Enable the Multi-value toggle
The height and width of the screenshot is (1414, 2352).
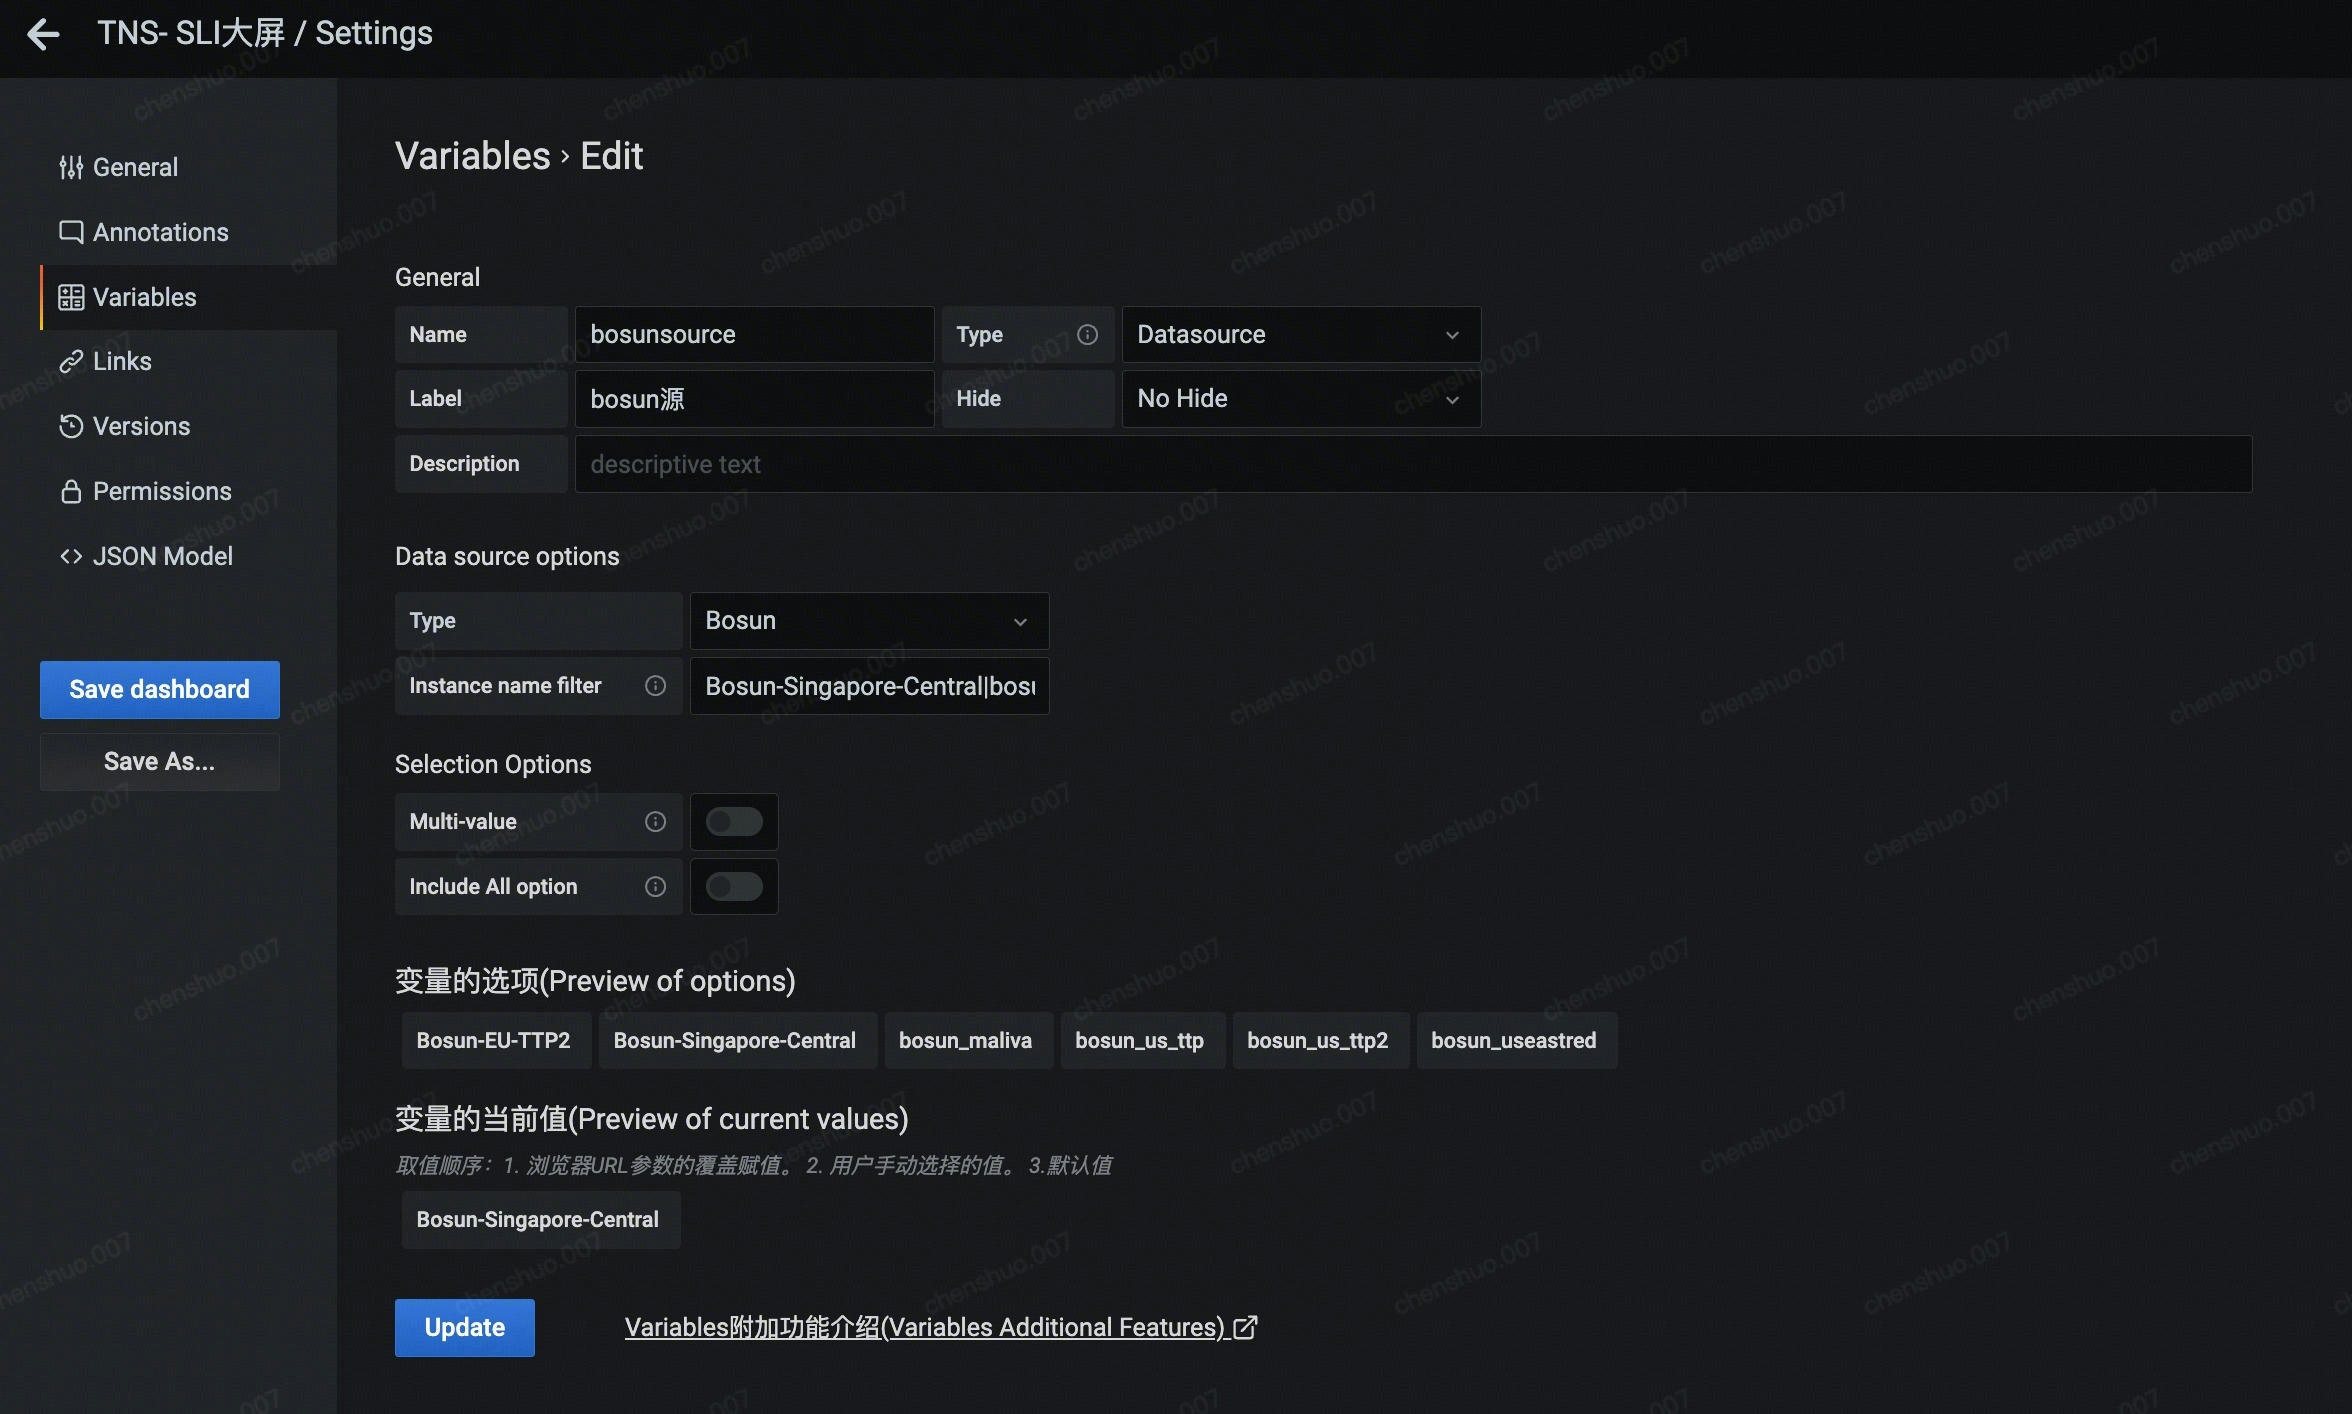click(734, 822)
